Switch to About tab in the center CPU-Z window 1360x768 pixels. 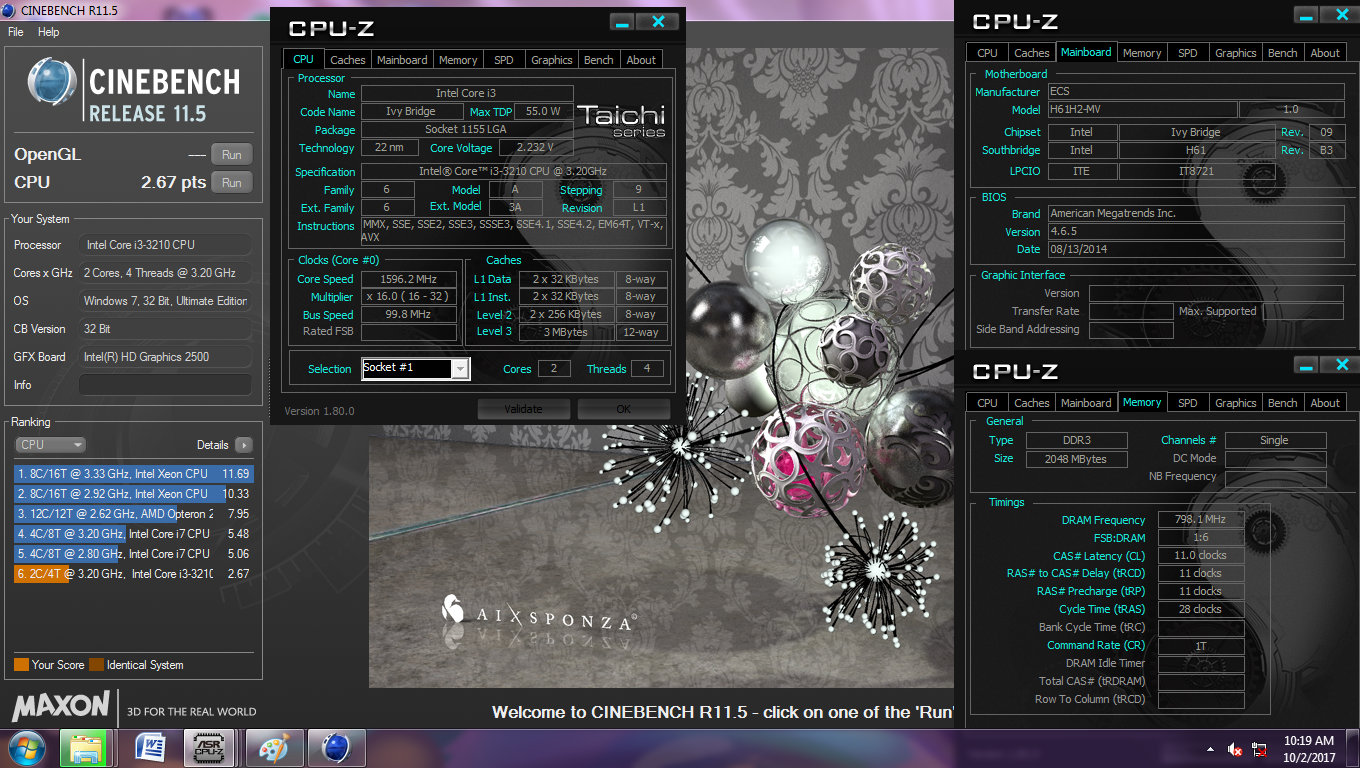coord(641,60)
